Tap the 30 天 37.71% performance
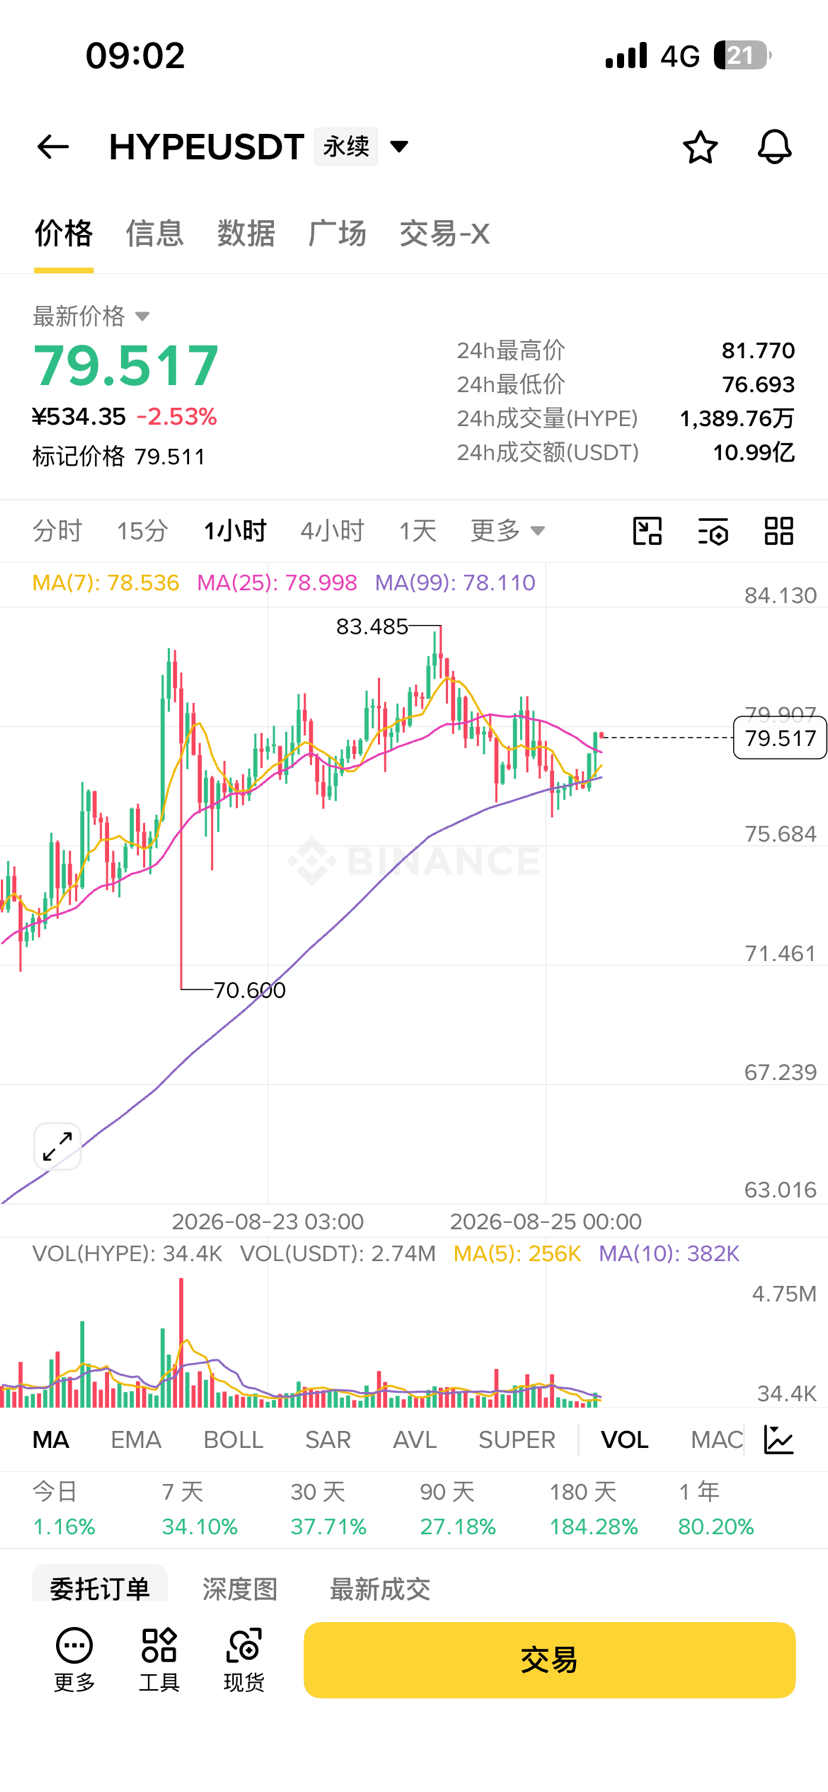The image size is (828, 1792). pyautogui.click(x=328, y=1509)
